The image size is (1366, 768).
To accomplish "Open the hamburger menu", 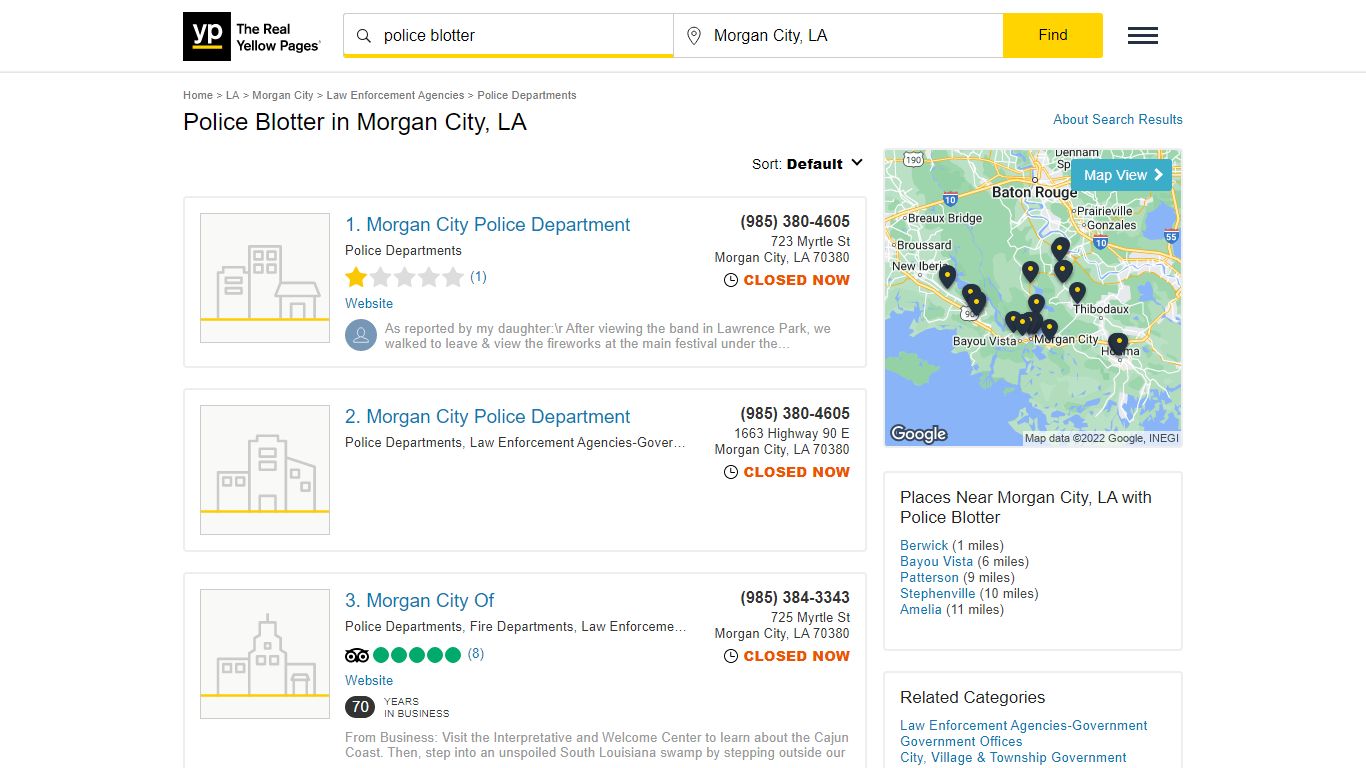I will [x=1143, y=36].
